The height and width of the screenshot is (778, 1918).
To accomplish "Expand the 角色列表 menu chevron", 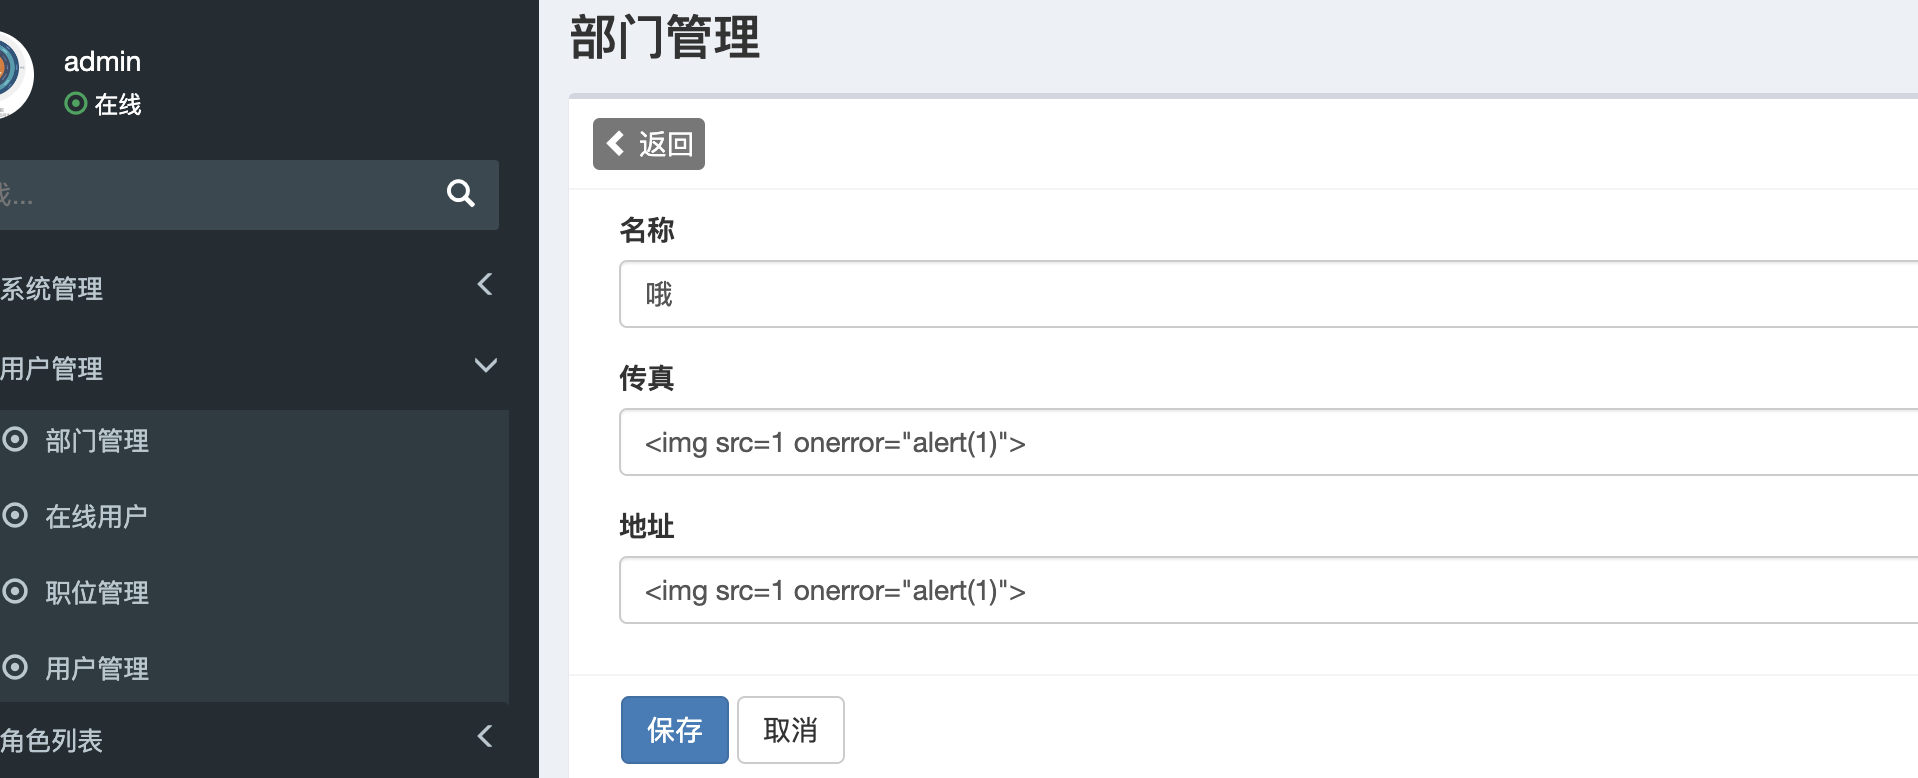I will pos(485,737).
